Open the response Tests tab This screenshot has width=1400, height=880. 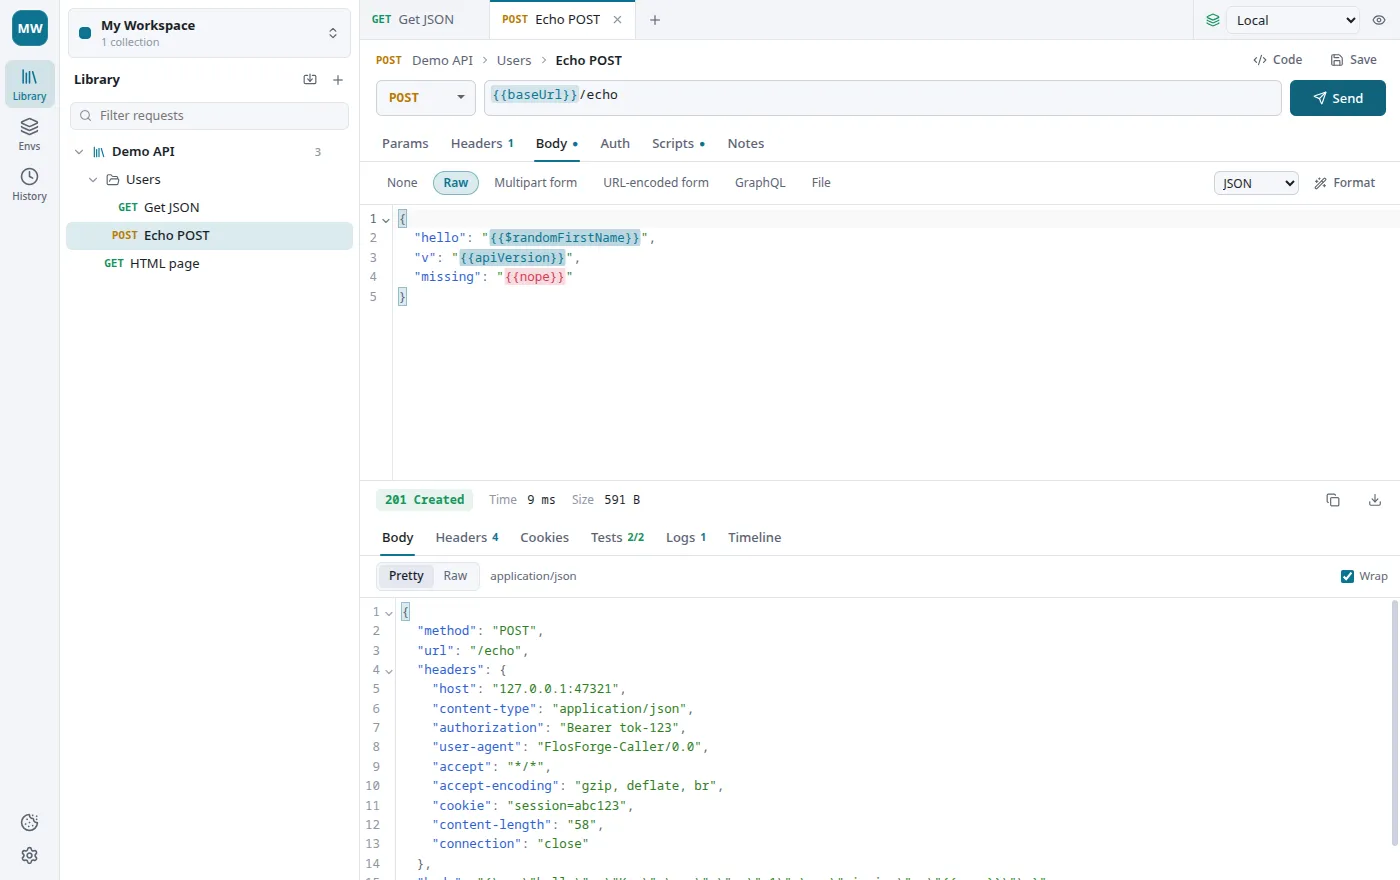(x=617, y=538)
